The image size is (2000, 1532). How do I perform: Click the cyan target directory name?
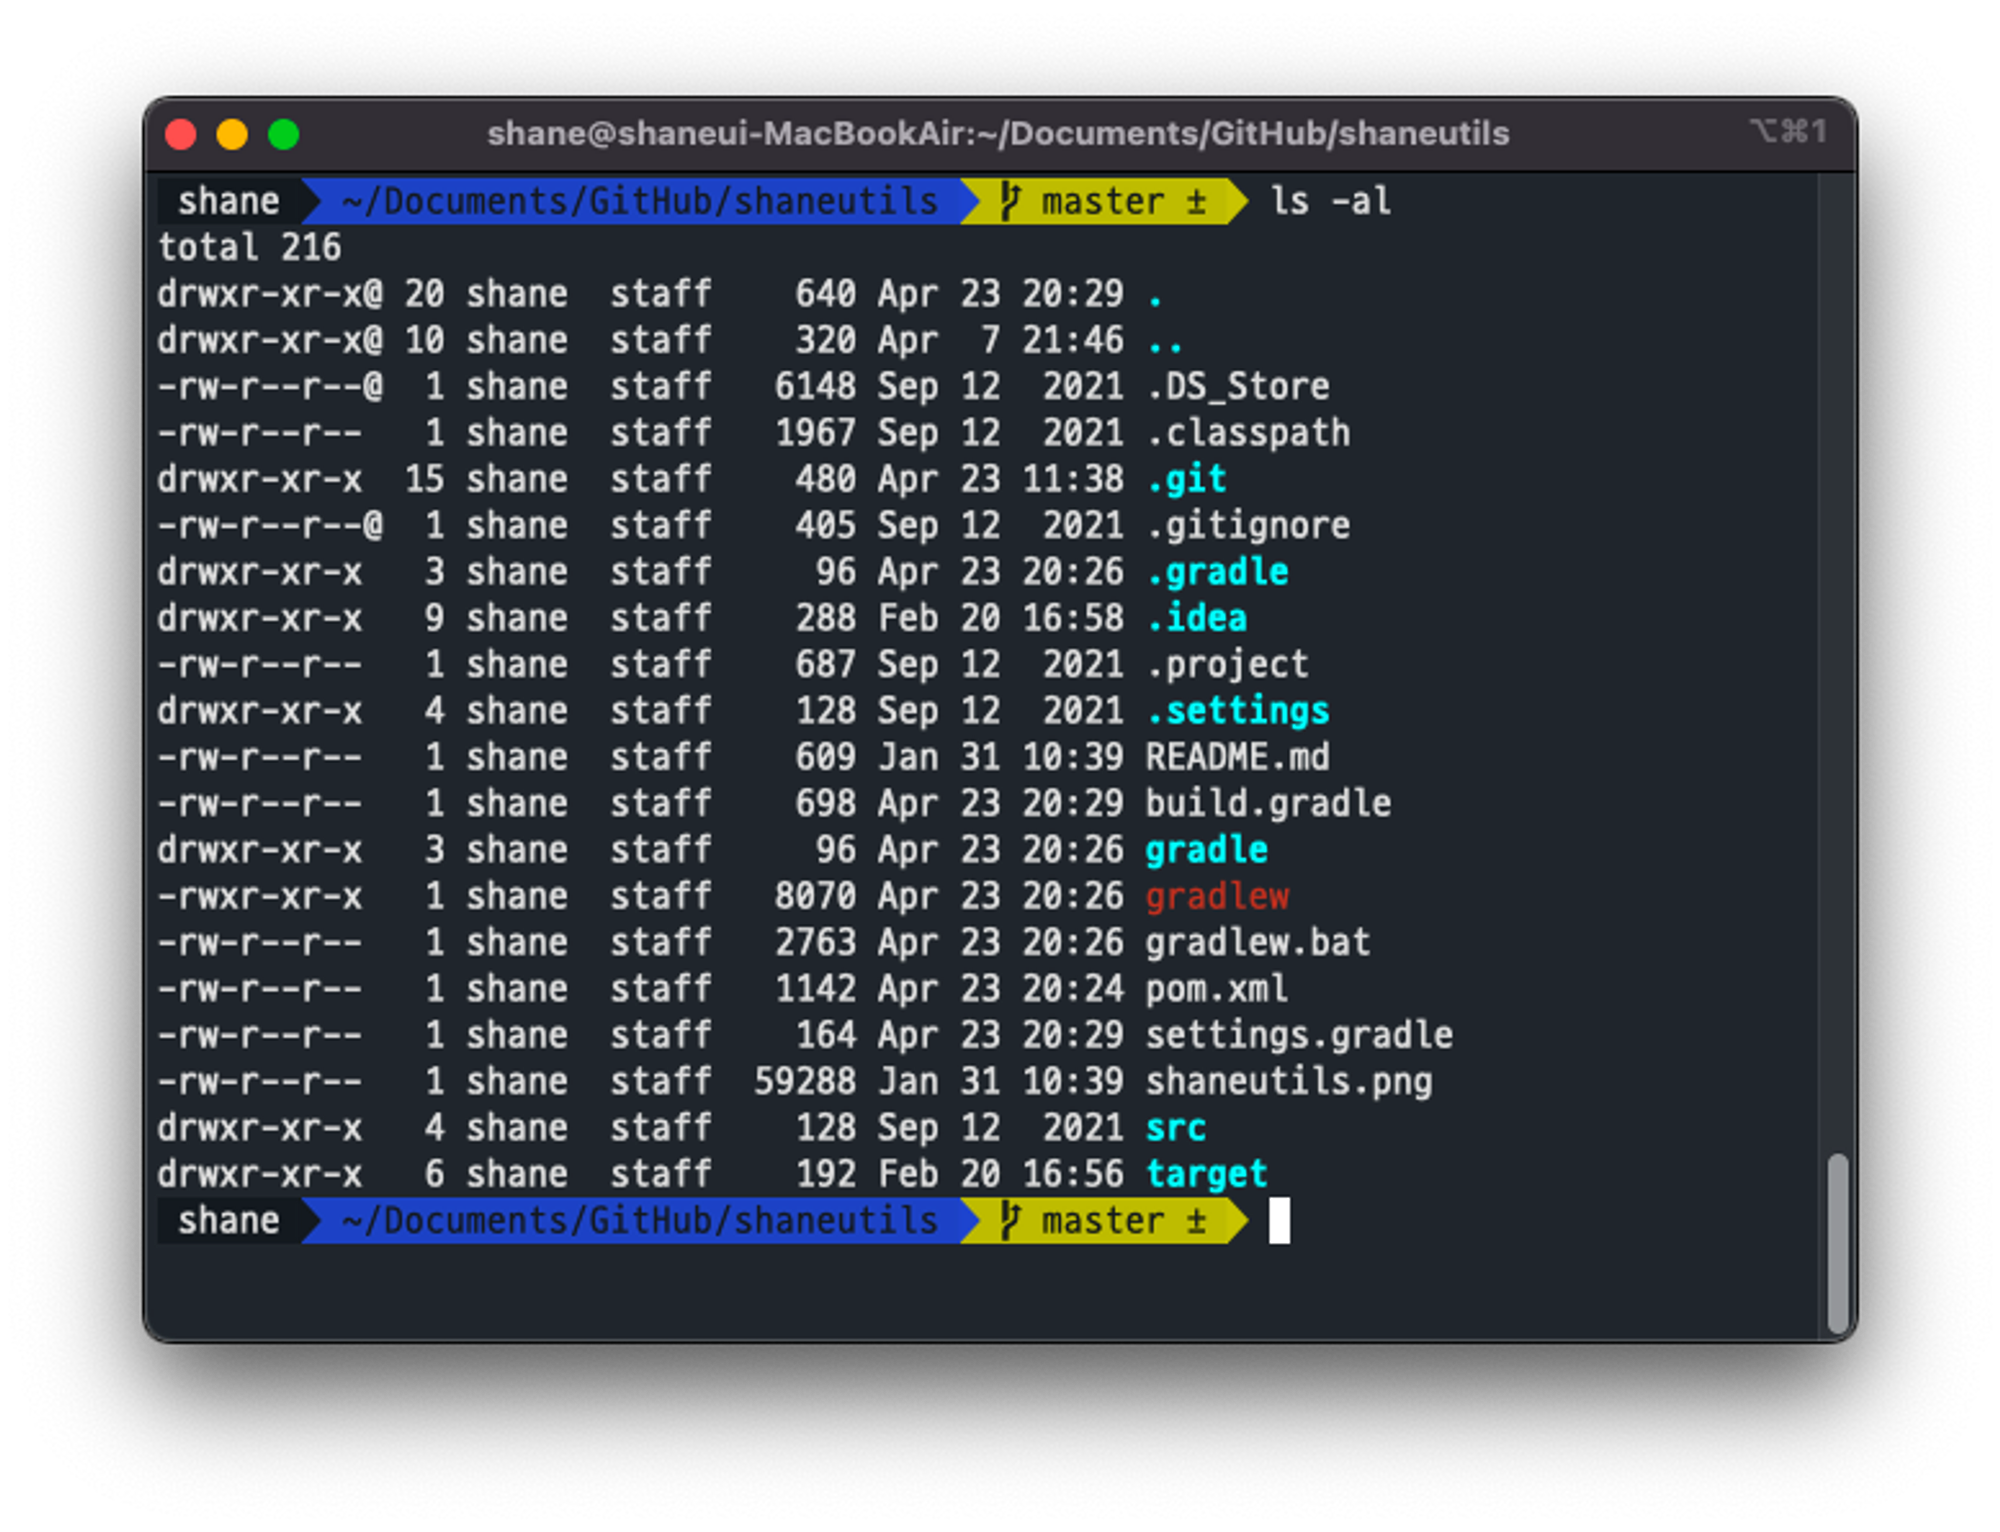coord(1206,1174)
